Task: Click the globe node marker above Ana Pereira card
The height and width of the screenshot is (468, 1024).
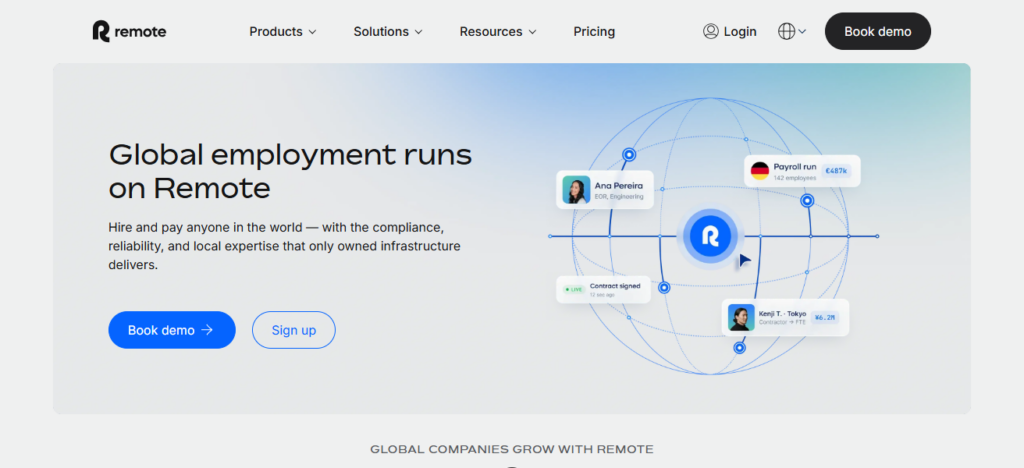Action: pyautogui.click(x=629, y=155)
